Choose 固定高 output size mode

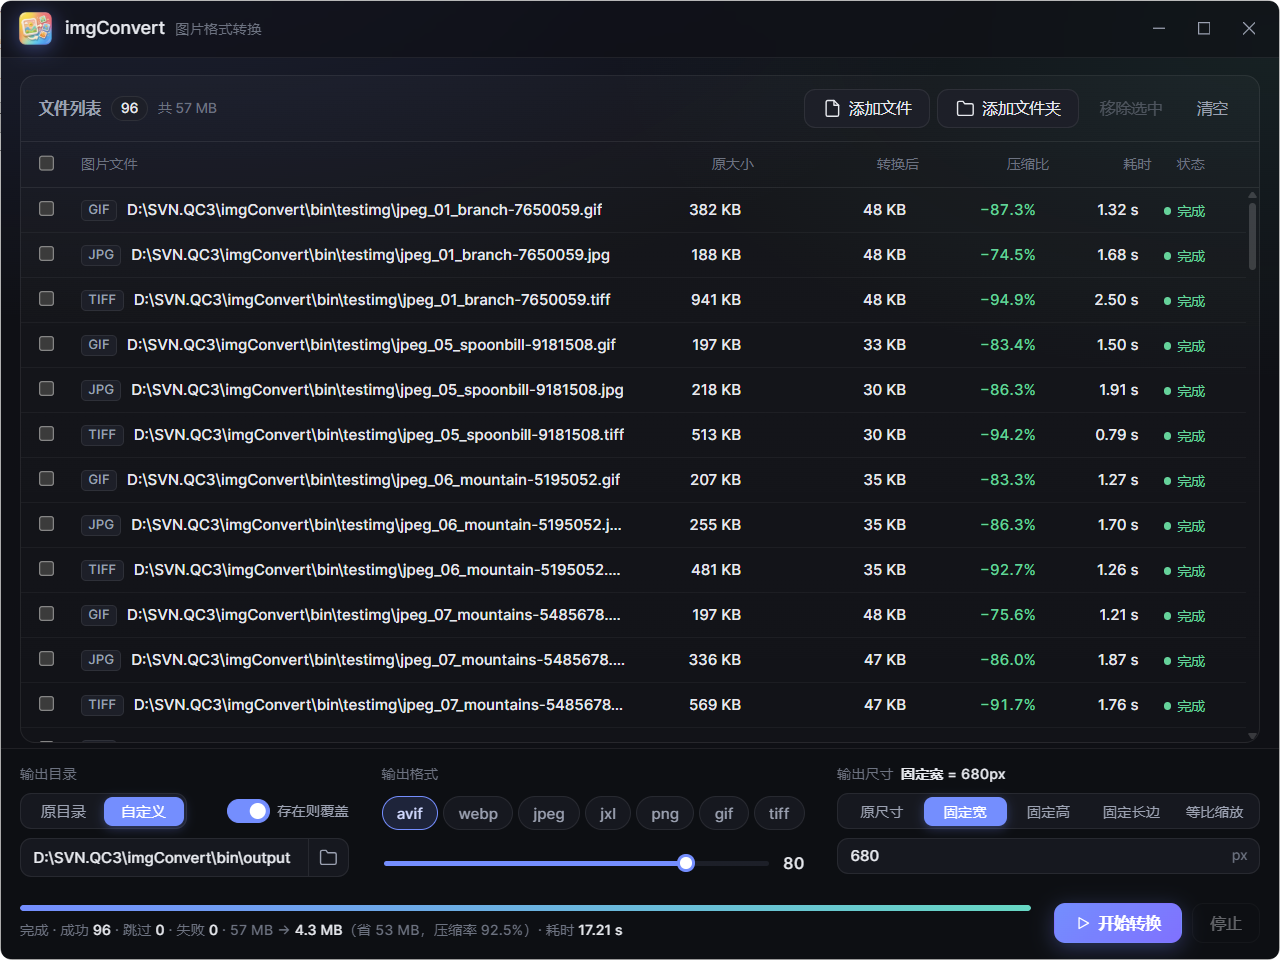(x=1048, y=812)
